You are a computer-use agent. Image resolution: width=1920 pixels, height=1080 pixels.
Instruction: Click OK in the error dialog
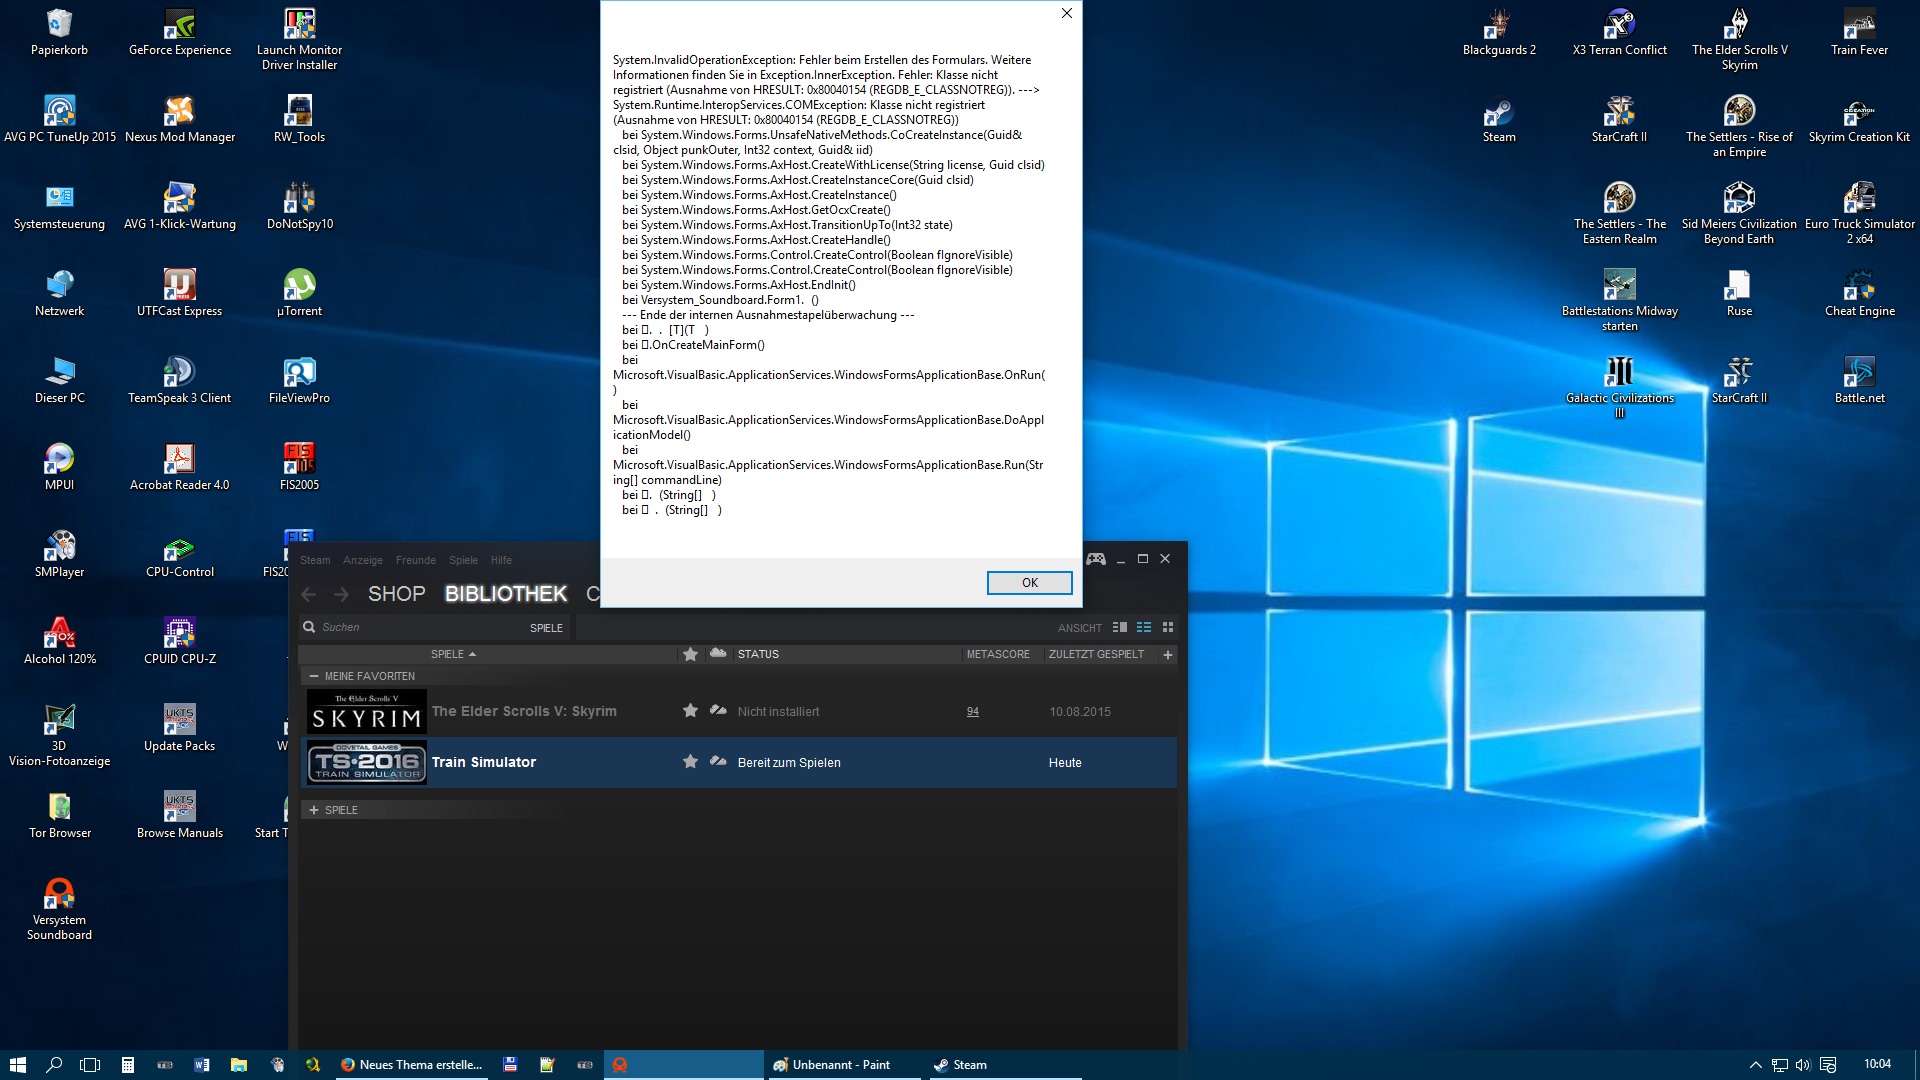(1029, 583)
